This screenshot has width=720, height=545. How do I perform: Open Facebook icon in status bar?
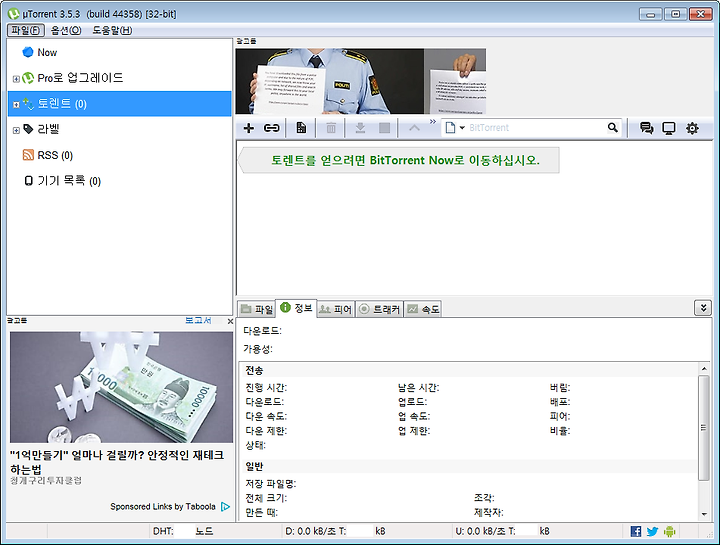click(636, 531)
